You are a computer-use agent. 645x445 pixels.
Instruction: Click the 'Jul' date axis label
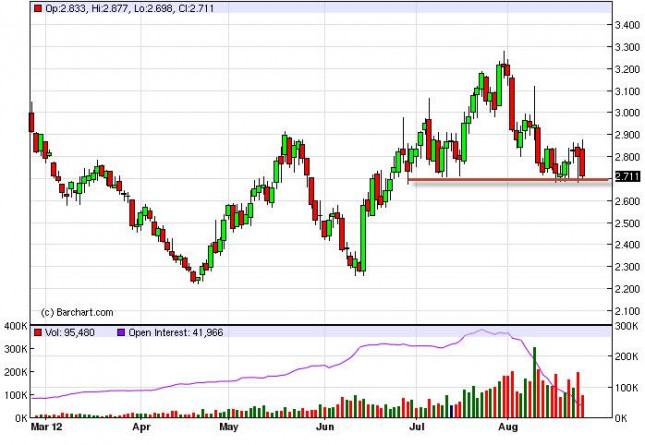pos(417,427)
